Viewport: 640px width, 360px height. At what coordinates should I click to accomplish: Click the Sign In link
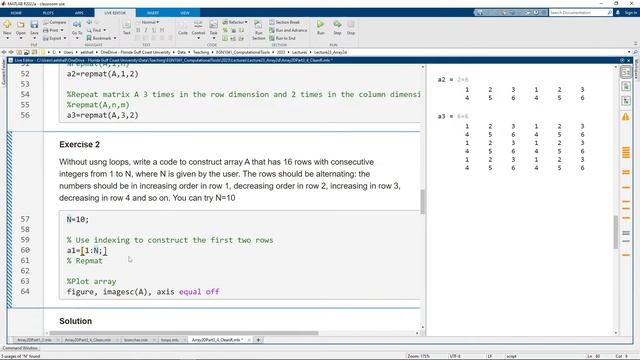(630, 13)
